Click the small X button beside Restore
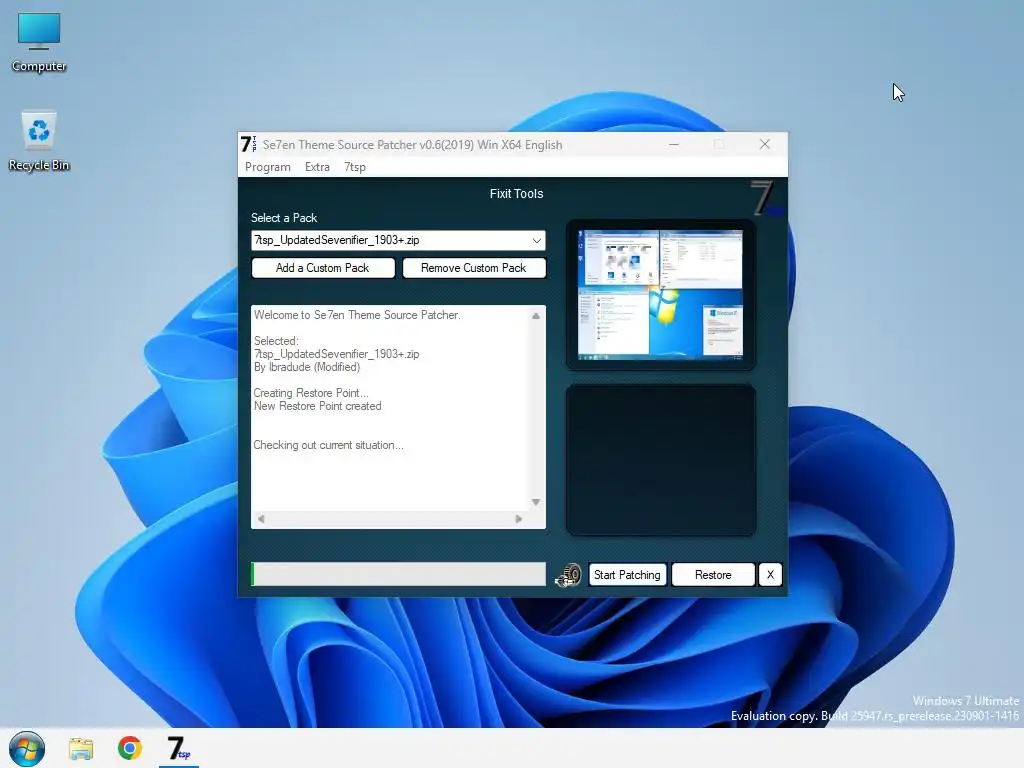The width and height of the screenshot is (1024, 768). [770, 575]
